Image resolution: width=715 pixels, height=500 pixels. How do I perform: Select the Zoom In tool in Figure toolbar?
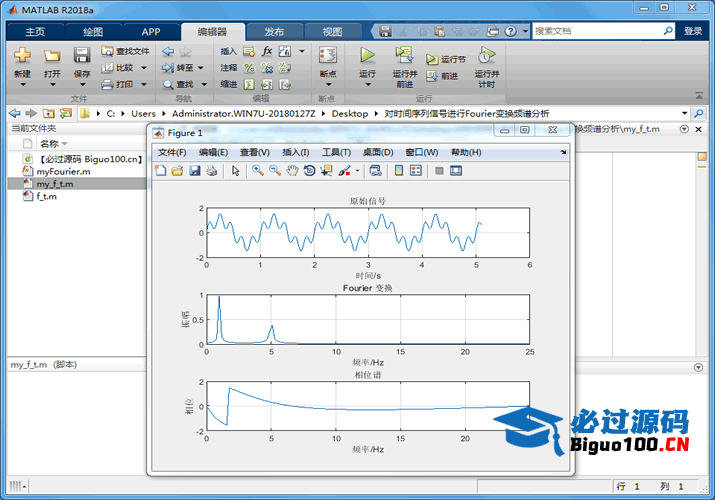coord(258,170)
